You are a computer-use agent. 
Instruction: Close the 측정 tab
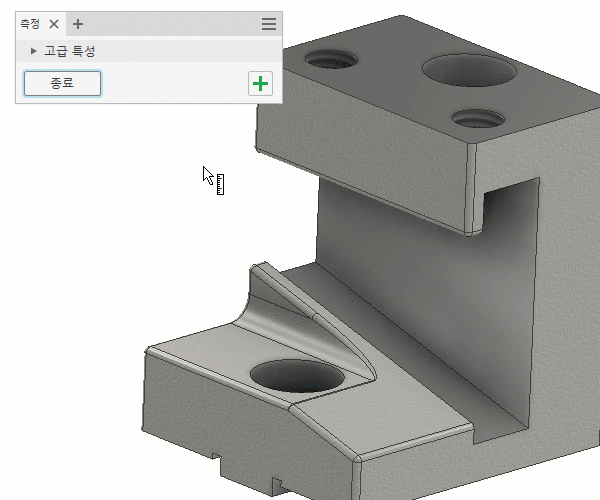(x=54, y=24)
